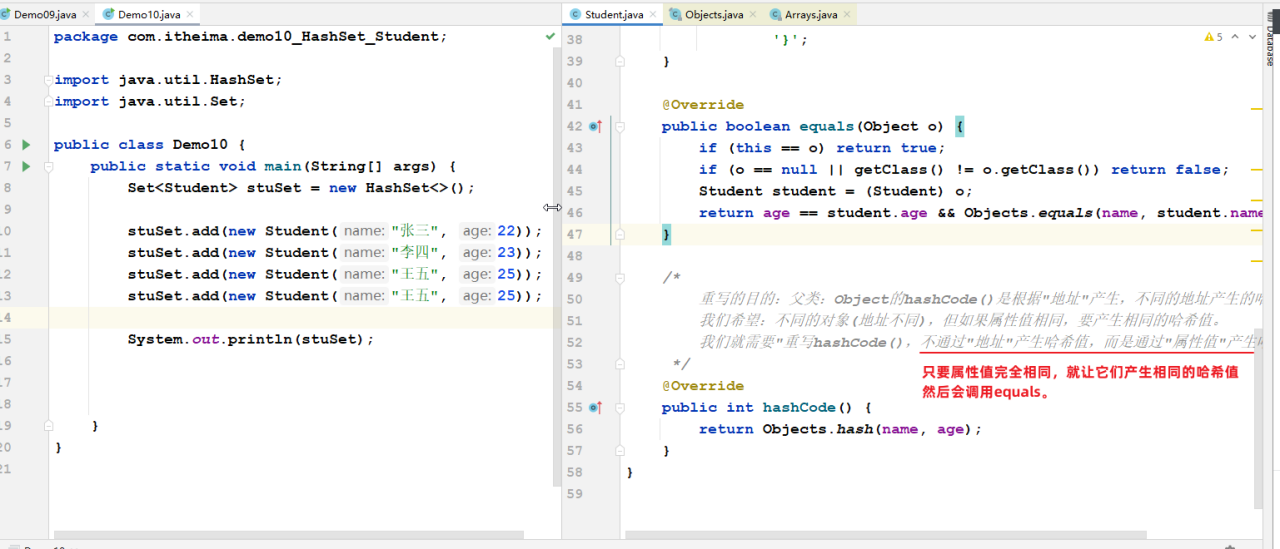Image resolution: width=1280 pixels, height=549 pixels.
Task: Click fold end marker on line 39
Action: [x=620, y=62]
